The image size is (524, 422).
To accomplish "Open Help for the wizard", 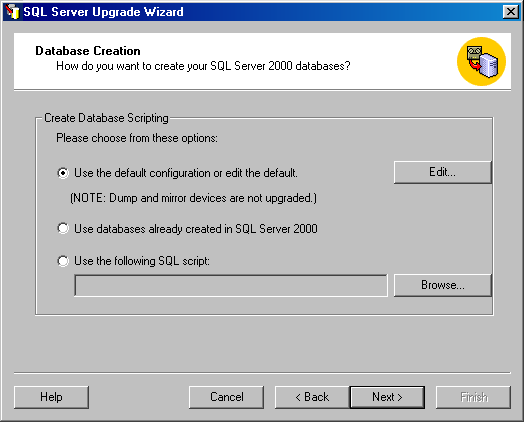I will [x=51, y=397].
